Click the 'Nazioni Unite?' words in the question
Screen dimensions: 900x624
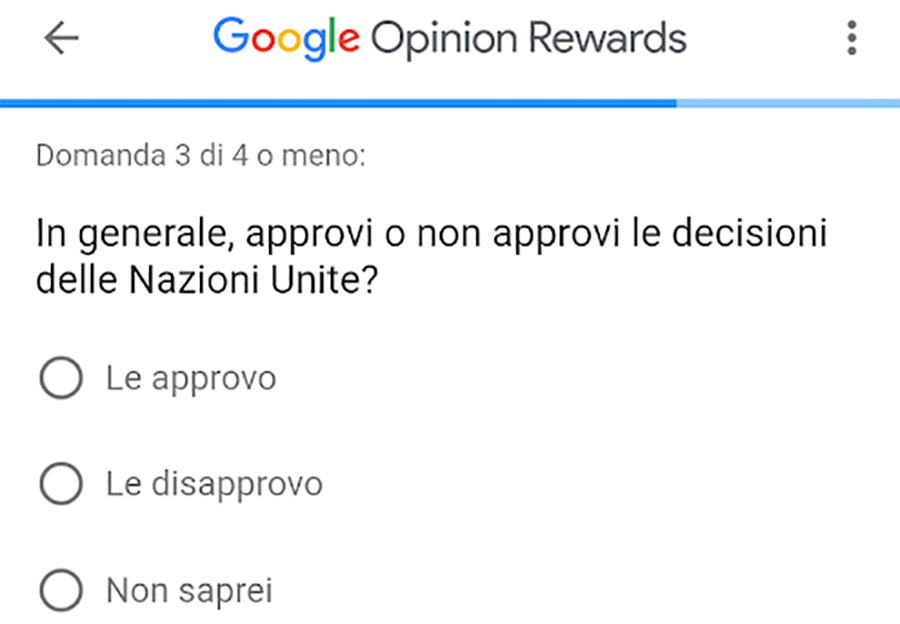(x=253, y=280)
